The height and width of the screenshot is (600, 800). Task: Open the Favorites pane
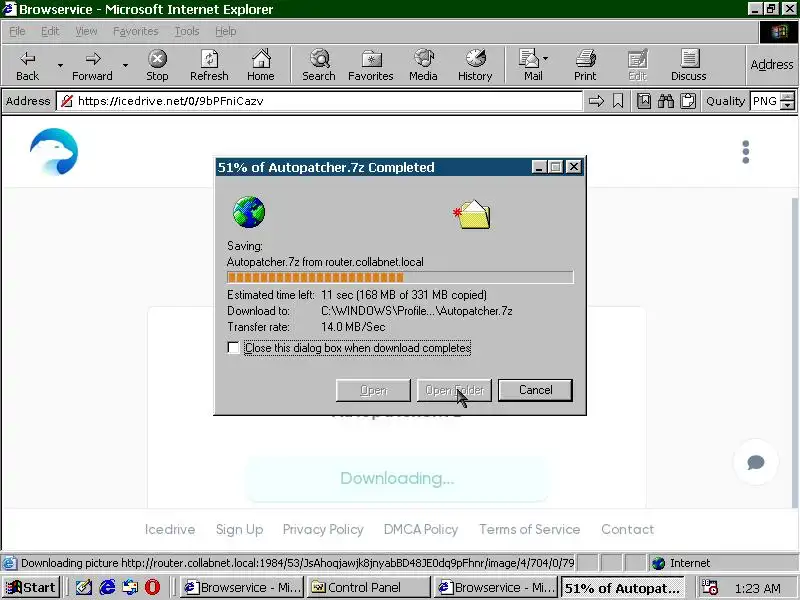point(371,65)
